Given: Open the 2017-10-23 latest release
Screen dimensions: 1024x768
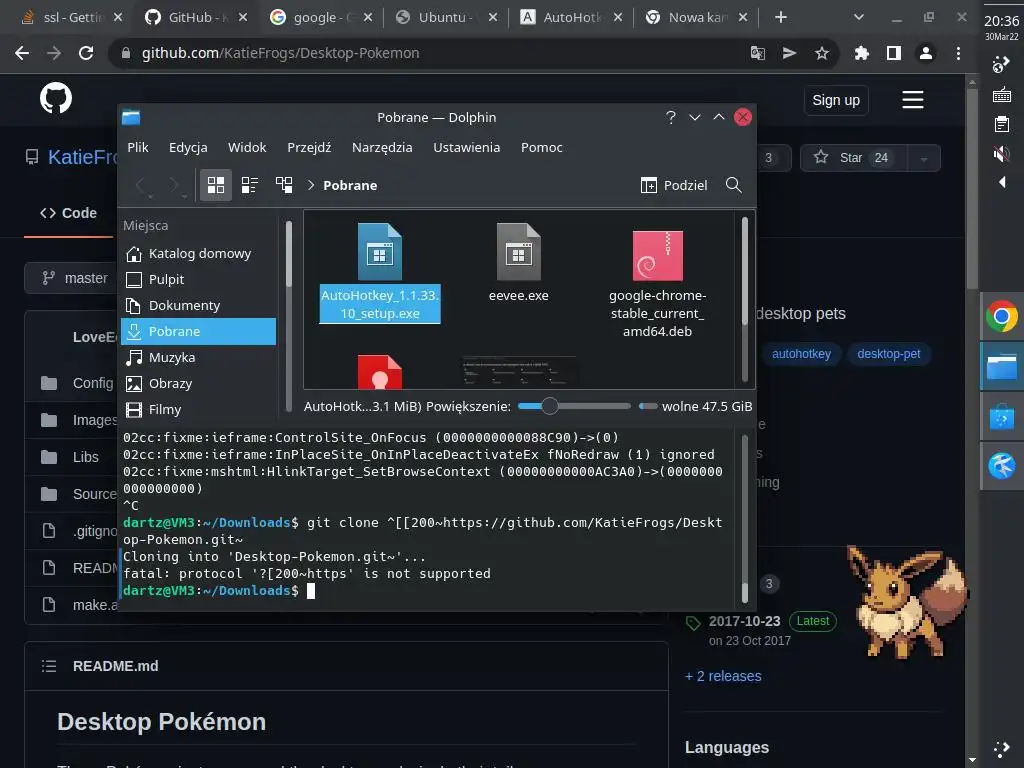Looking at the screenshot, I should pyautogui.click(x=744, y=621).
